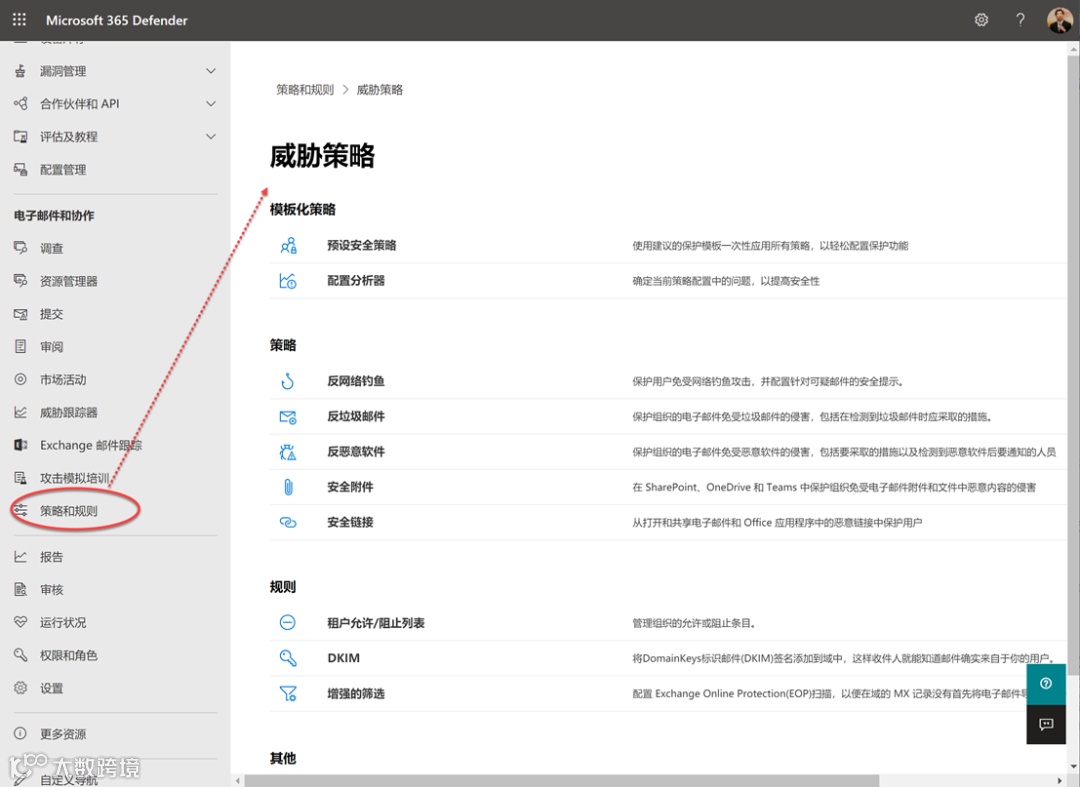Click the teal help floating button

[1046, 684]
